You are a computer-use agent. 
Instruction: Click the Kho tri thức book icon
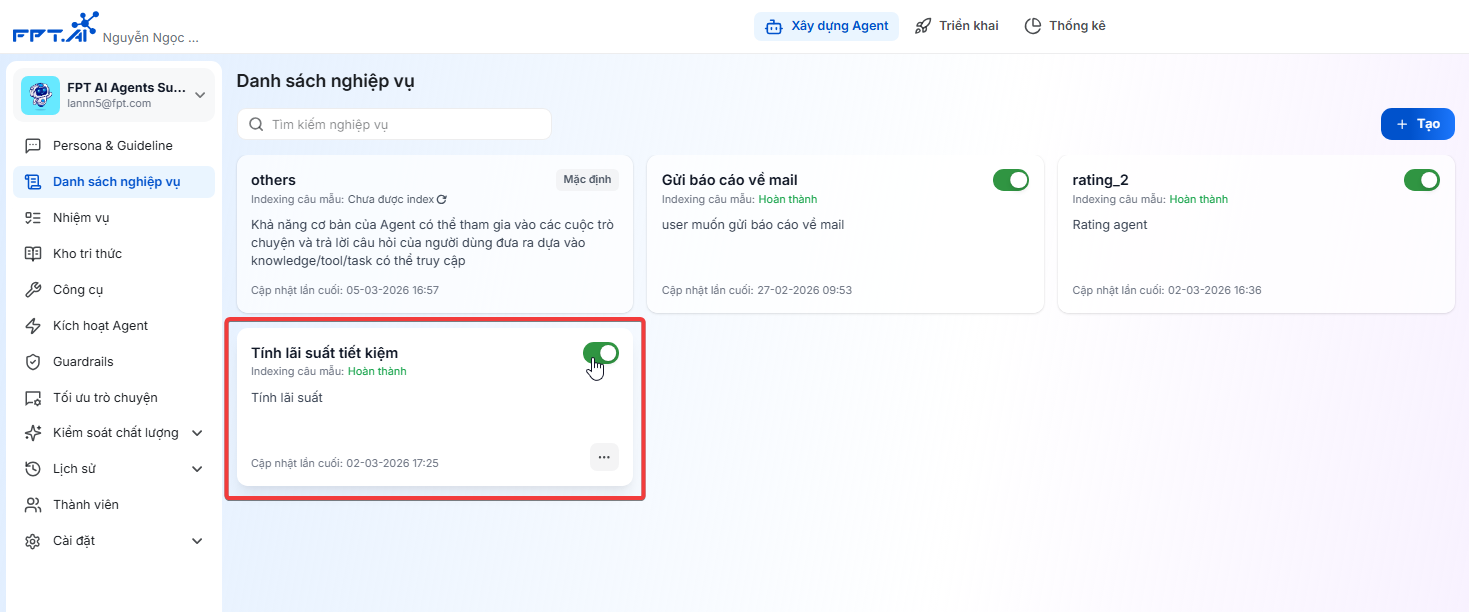(33, 254)
